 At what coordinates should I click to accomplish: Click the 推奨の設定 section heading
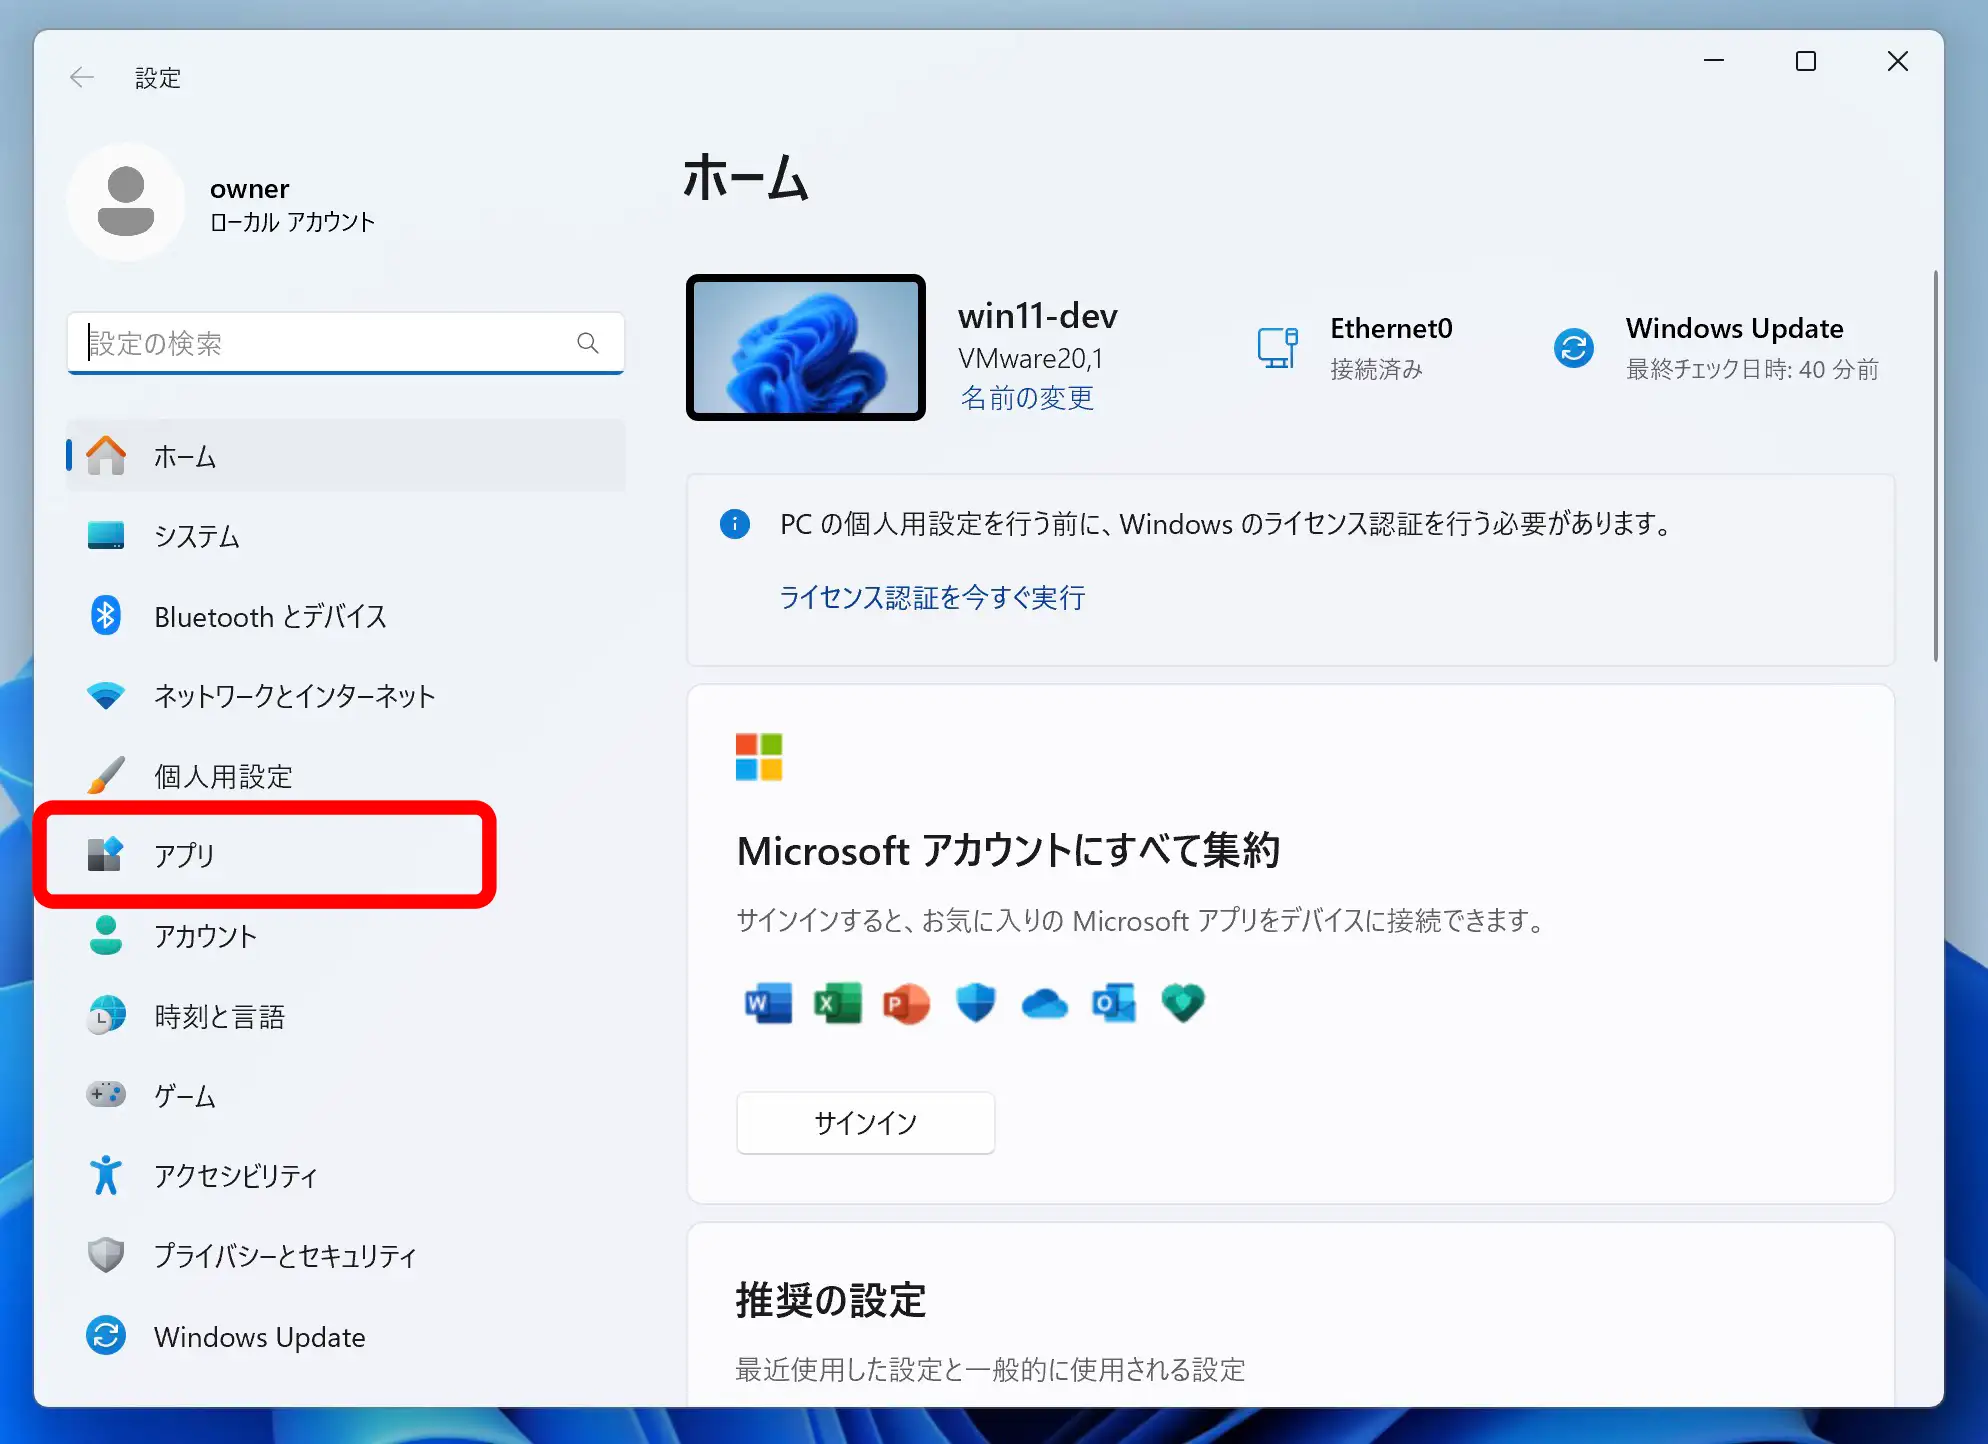click(x=831, y=1300)
